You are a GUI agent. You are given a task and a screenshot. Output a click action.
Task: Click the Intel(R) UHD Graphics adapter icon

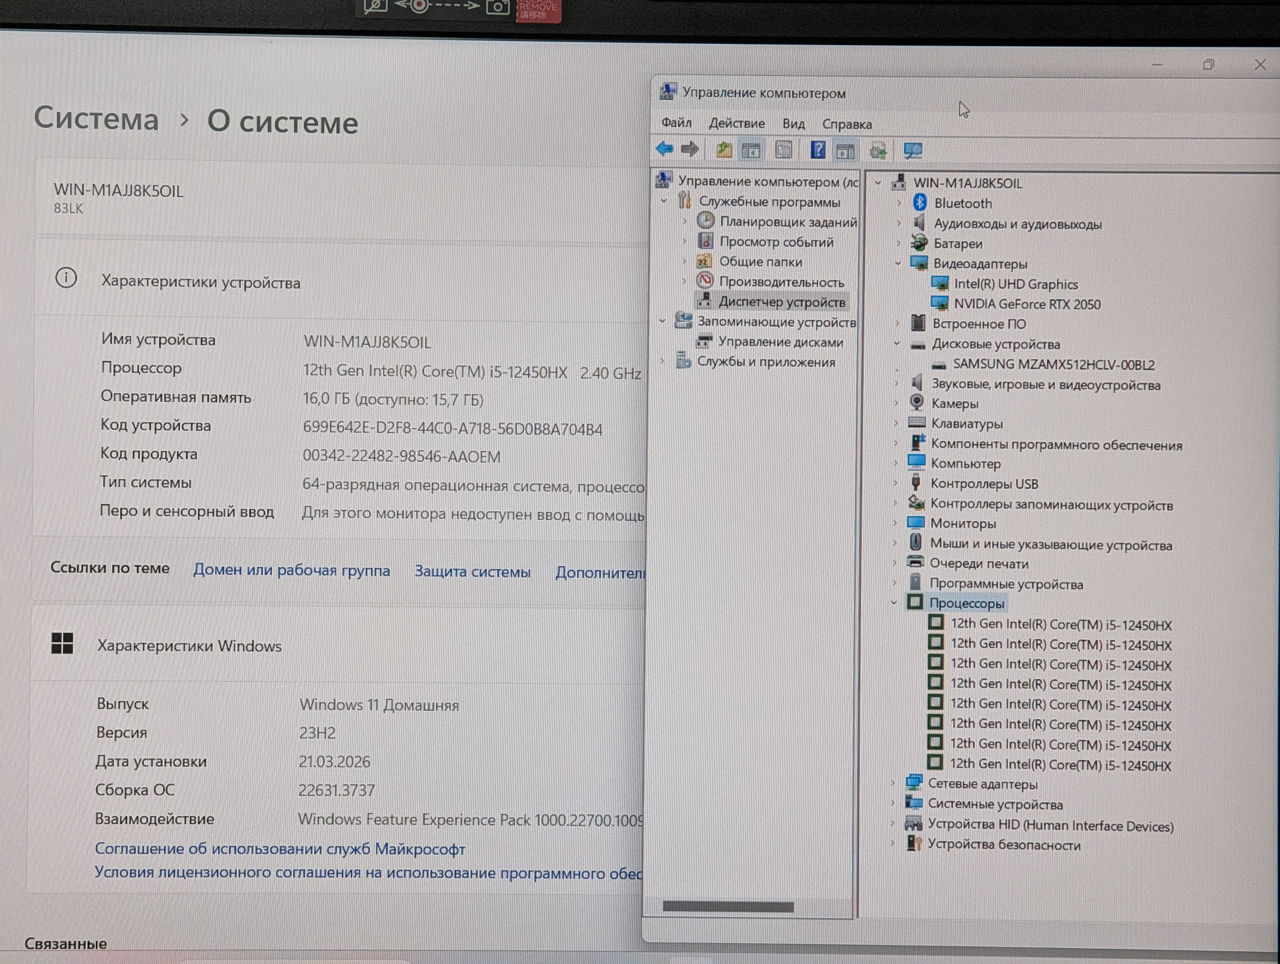[x=940, y=283]
